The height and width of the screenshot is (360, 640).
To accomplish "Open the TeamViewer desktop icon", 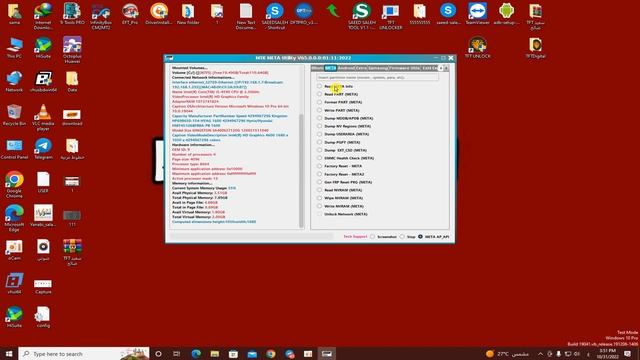I will pyautogui.click(x=477, y=14).
